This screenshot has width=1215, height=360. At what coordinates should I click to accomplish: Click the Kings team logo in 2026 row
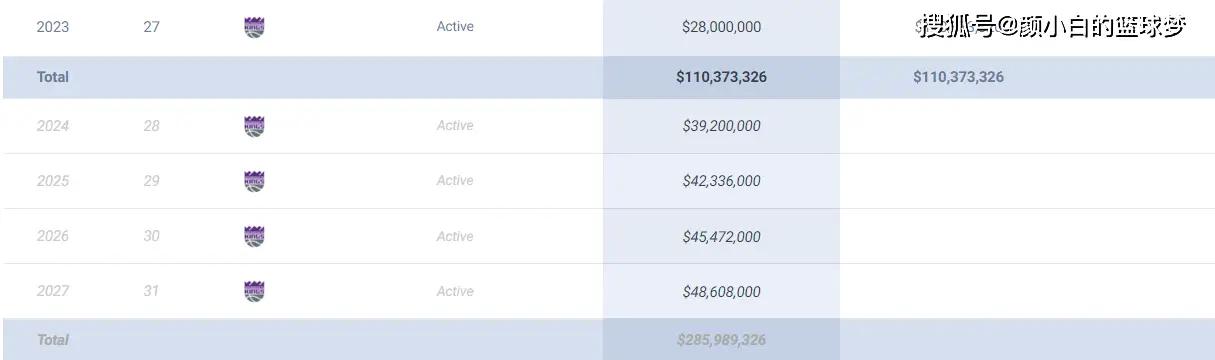254,236
